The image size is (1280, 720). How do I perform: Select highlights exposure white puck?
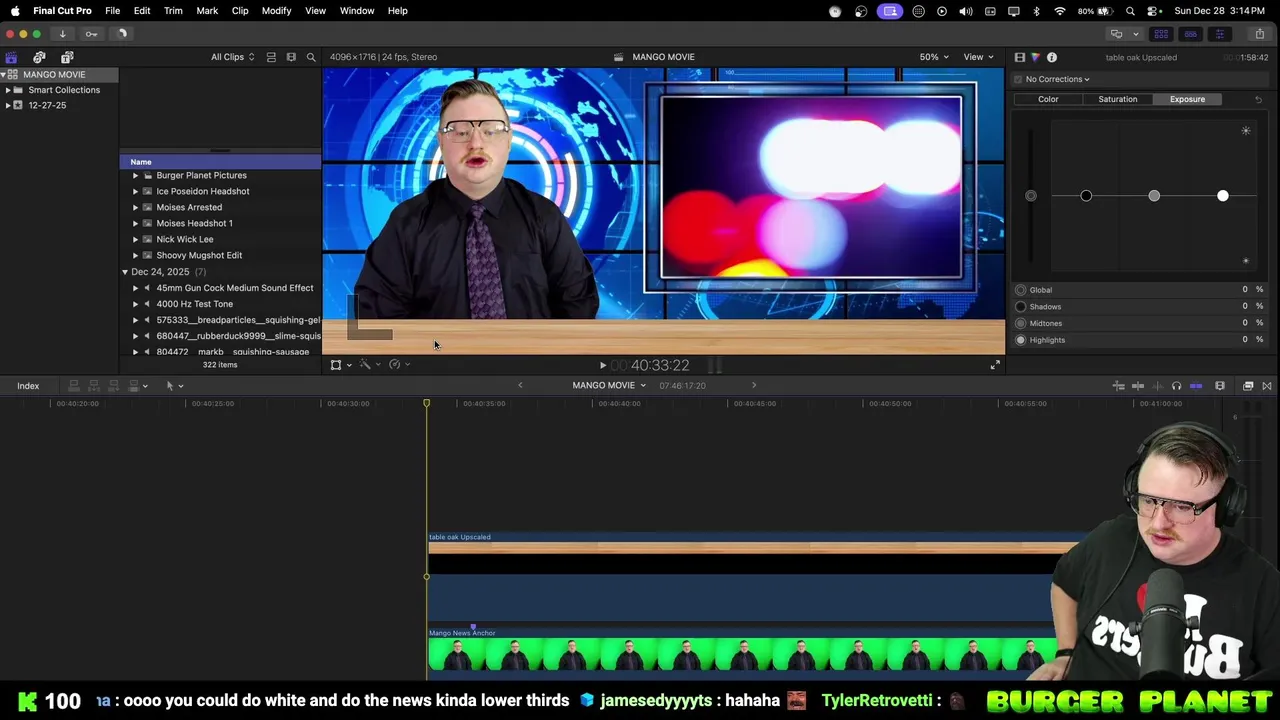1222,196
